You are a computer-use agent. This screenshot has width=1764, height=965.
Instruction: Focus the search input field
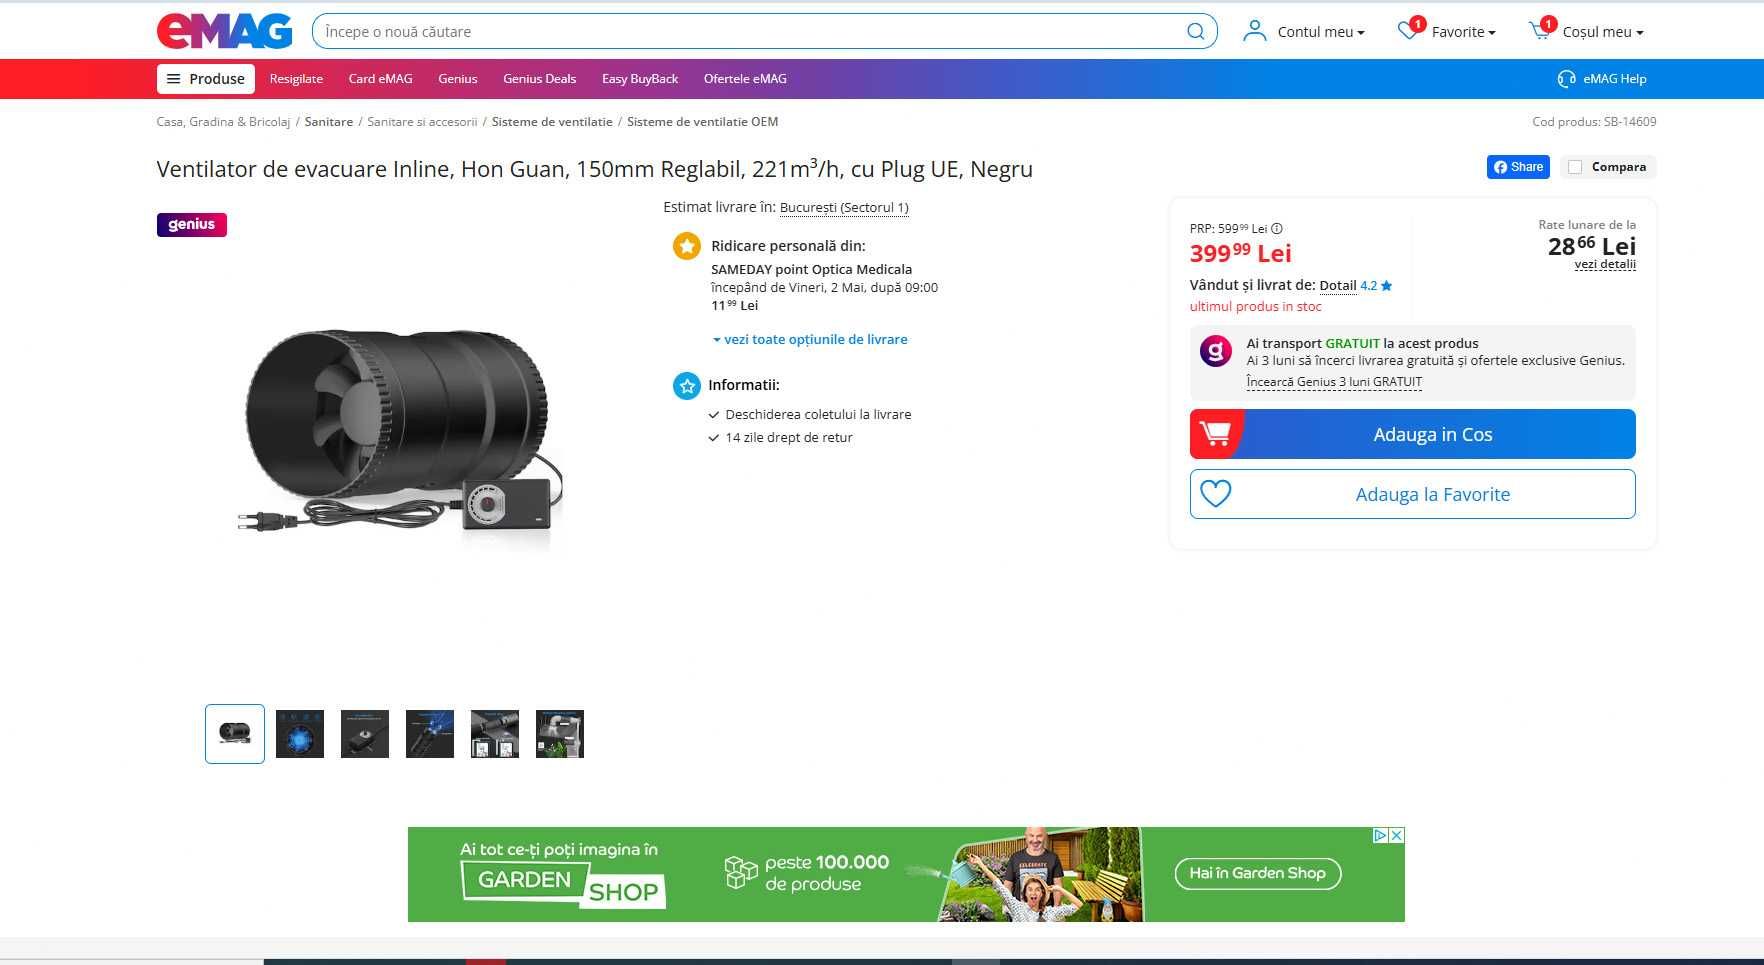coord(750,32)
